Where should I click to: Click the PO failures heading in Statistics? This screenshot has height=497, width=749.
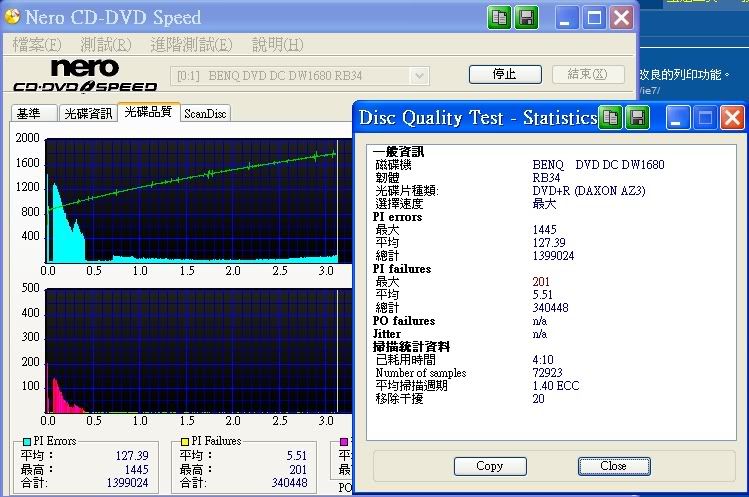404,321
